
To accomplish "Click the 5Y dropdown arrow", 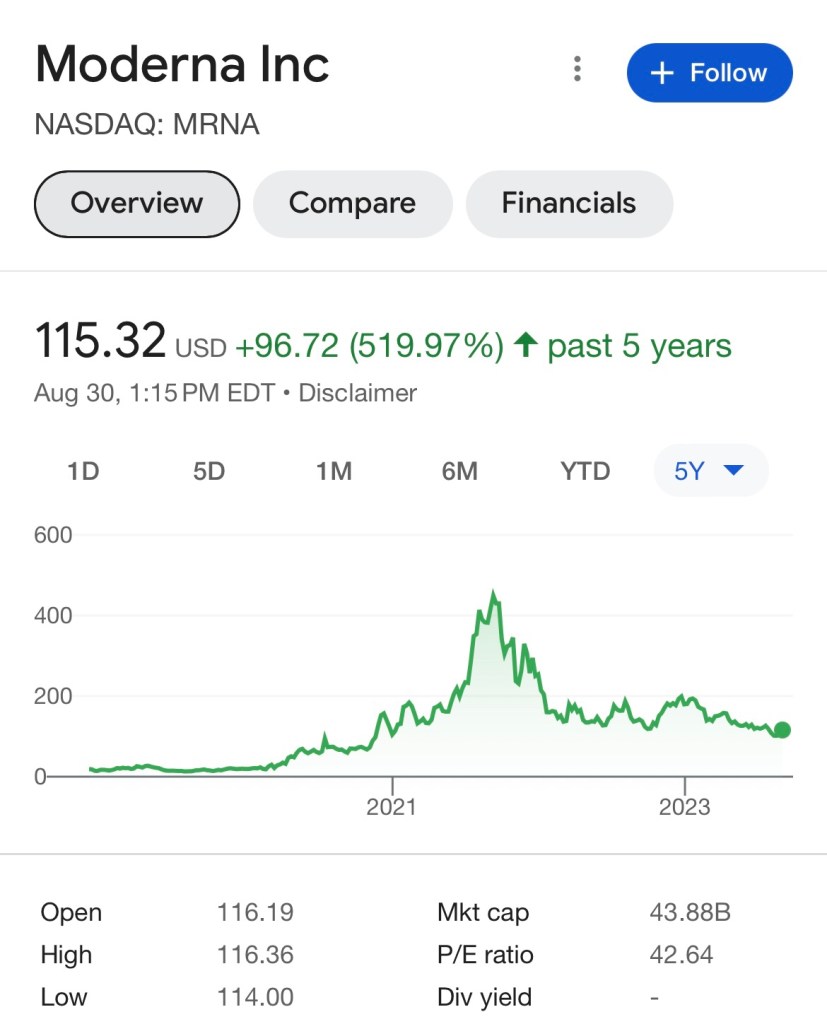I will [733, 470].
